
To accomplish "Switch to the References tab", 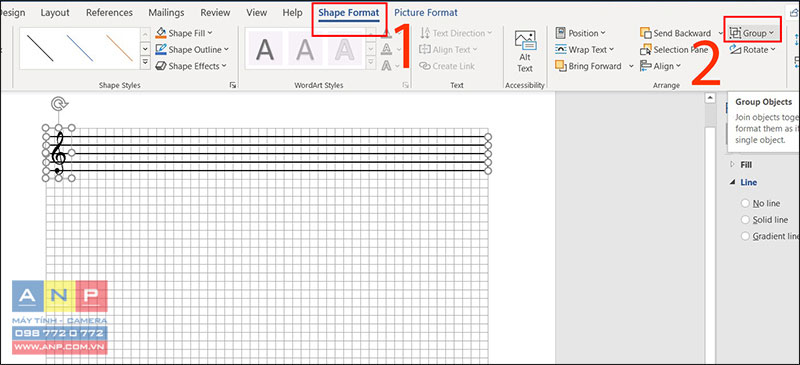I will pos(109,13).
